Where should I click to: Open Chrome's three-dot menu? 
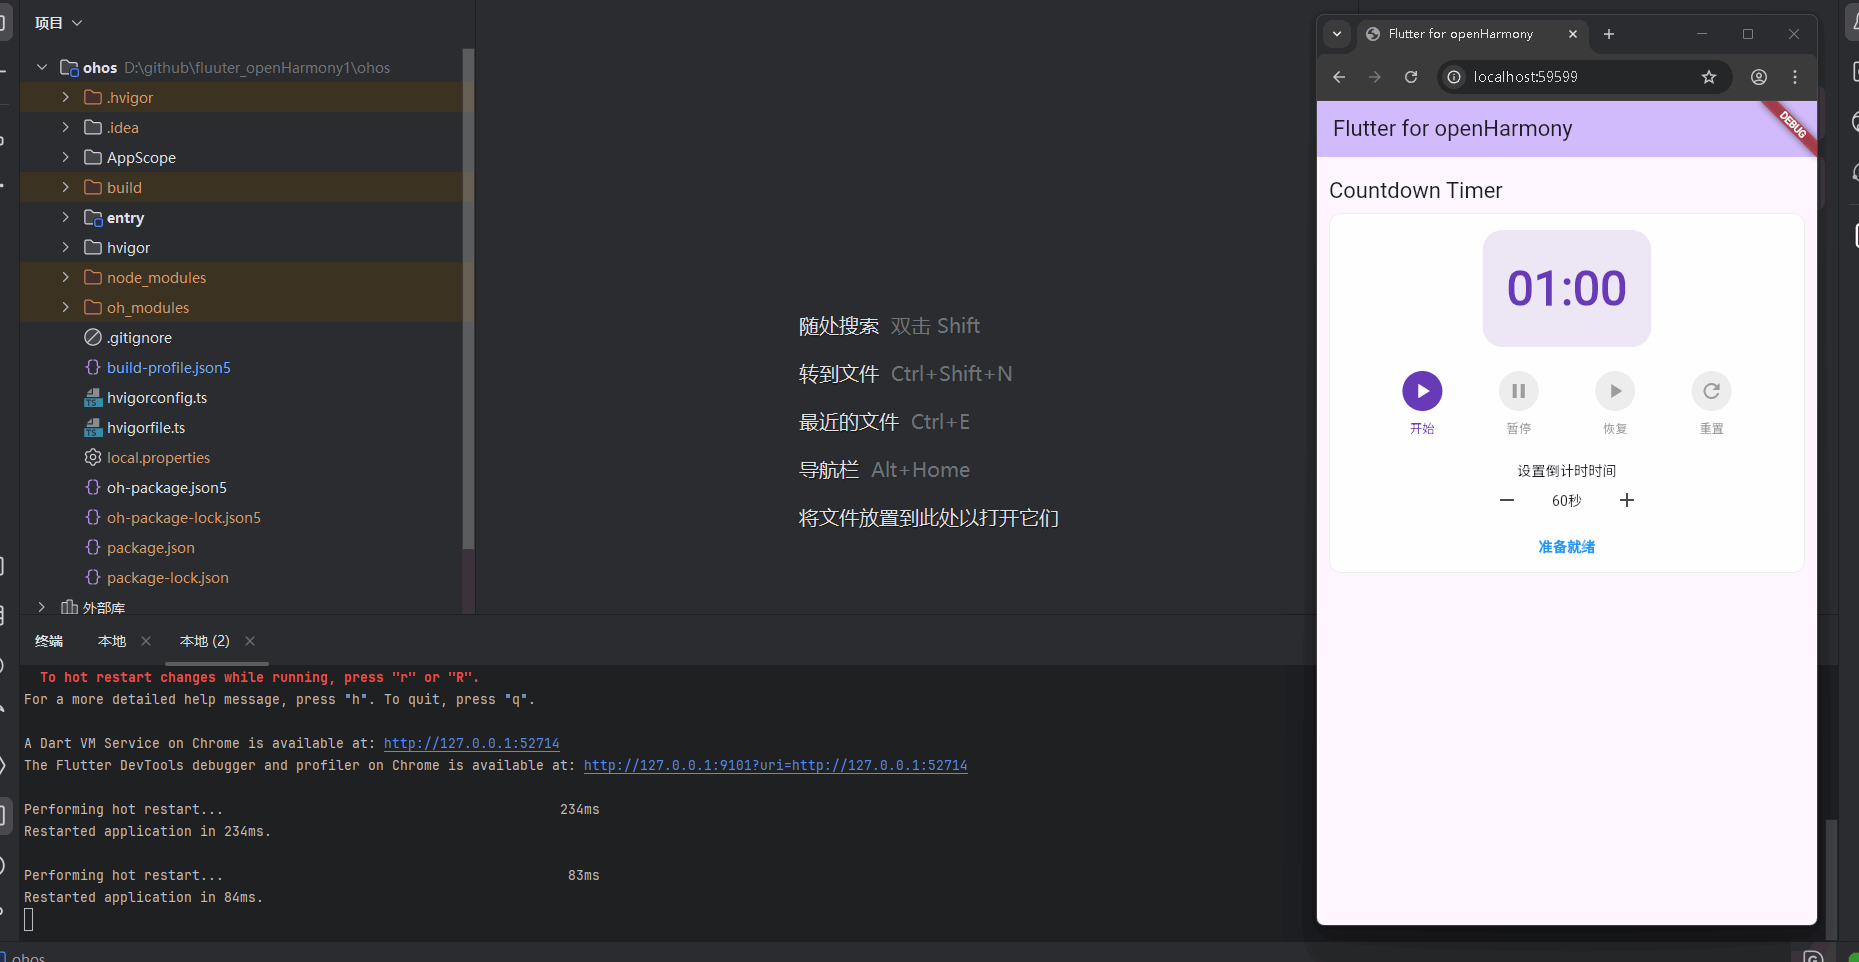point(1794,76)
